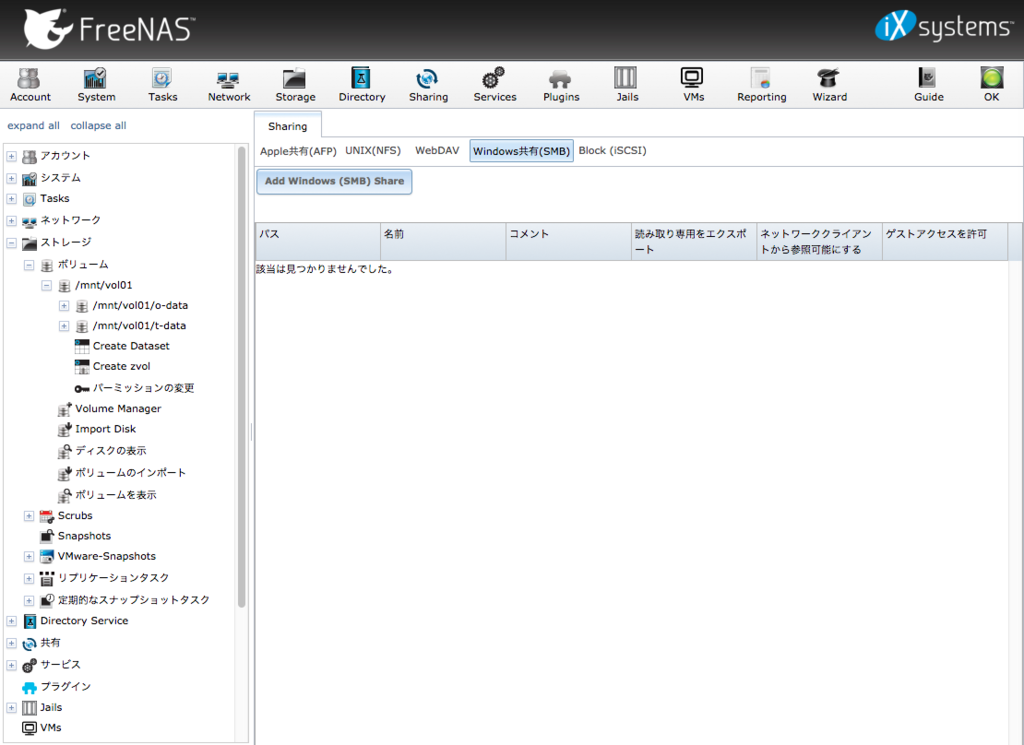Collapse the ストレージ tree node
The image size is (1024, 745).
[x=12, y=243]
